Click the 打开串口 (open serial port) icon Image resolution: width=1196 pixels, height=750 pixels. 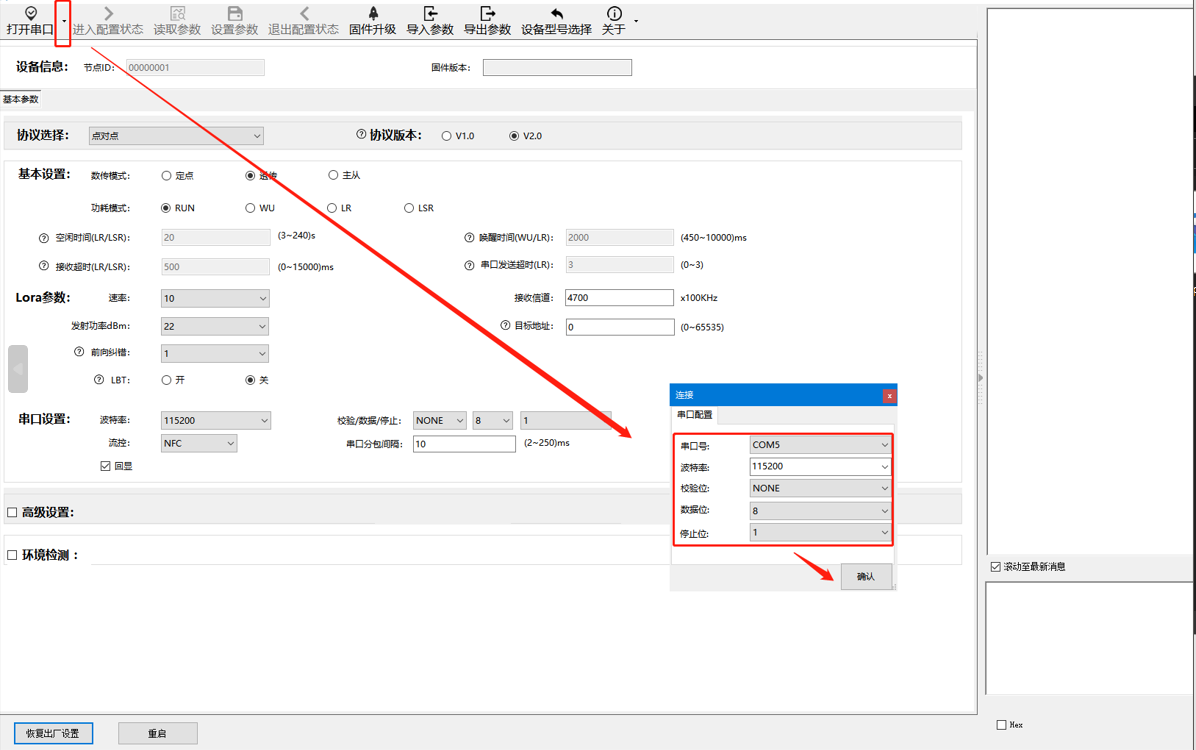click(x=30, y=14)
